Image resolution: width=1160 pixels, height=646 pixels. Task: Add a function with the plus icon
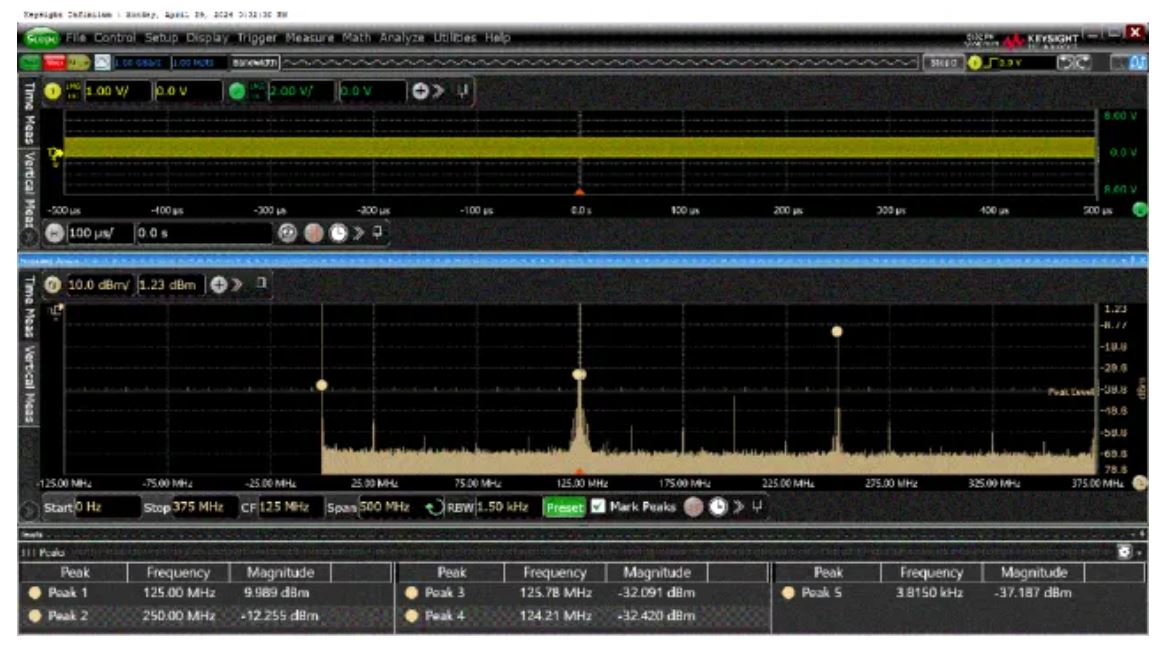[x=218, y=285]
